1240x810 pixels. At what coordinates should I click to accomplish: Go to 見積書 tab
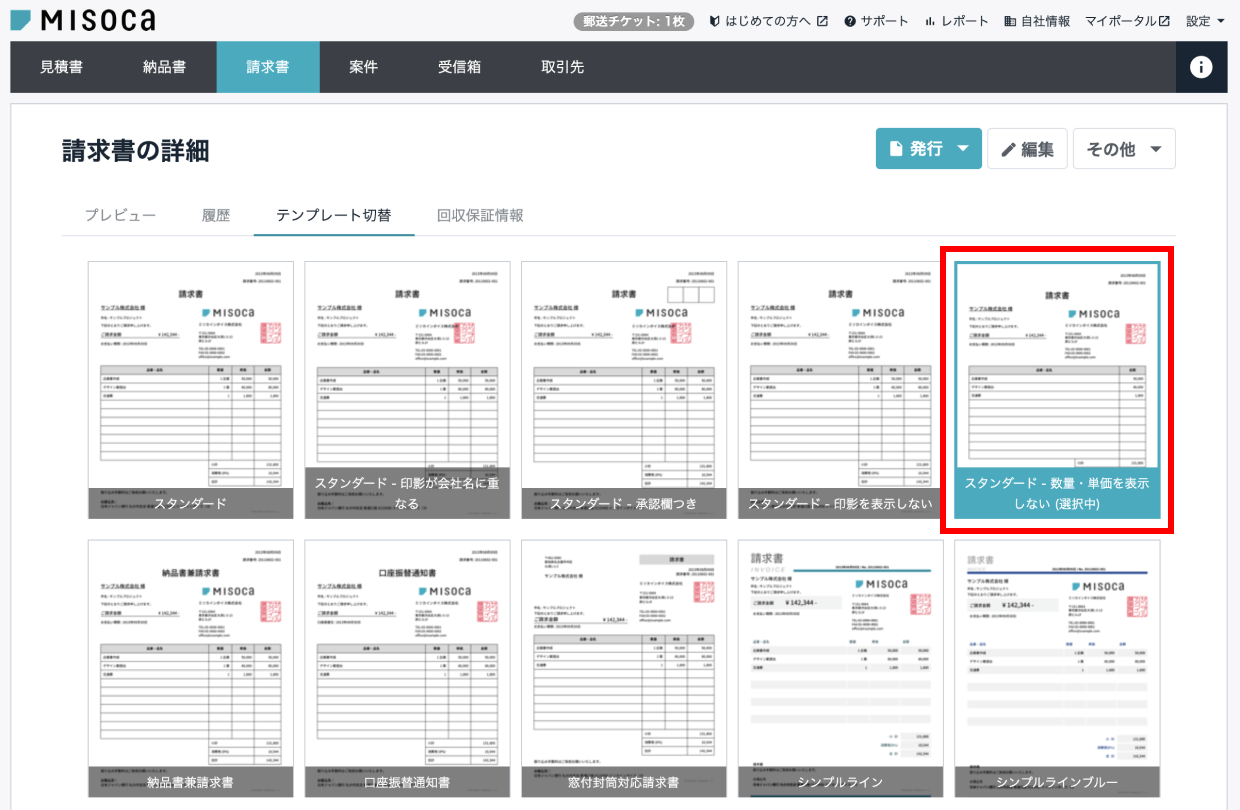pos(62,67)
